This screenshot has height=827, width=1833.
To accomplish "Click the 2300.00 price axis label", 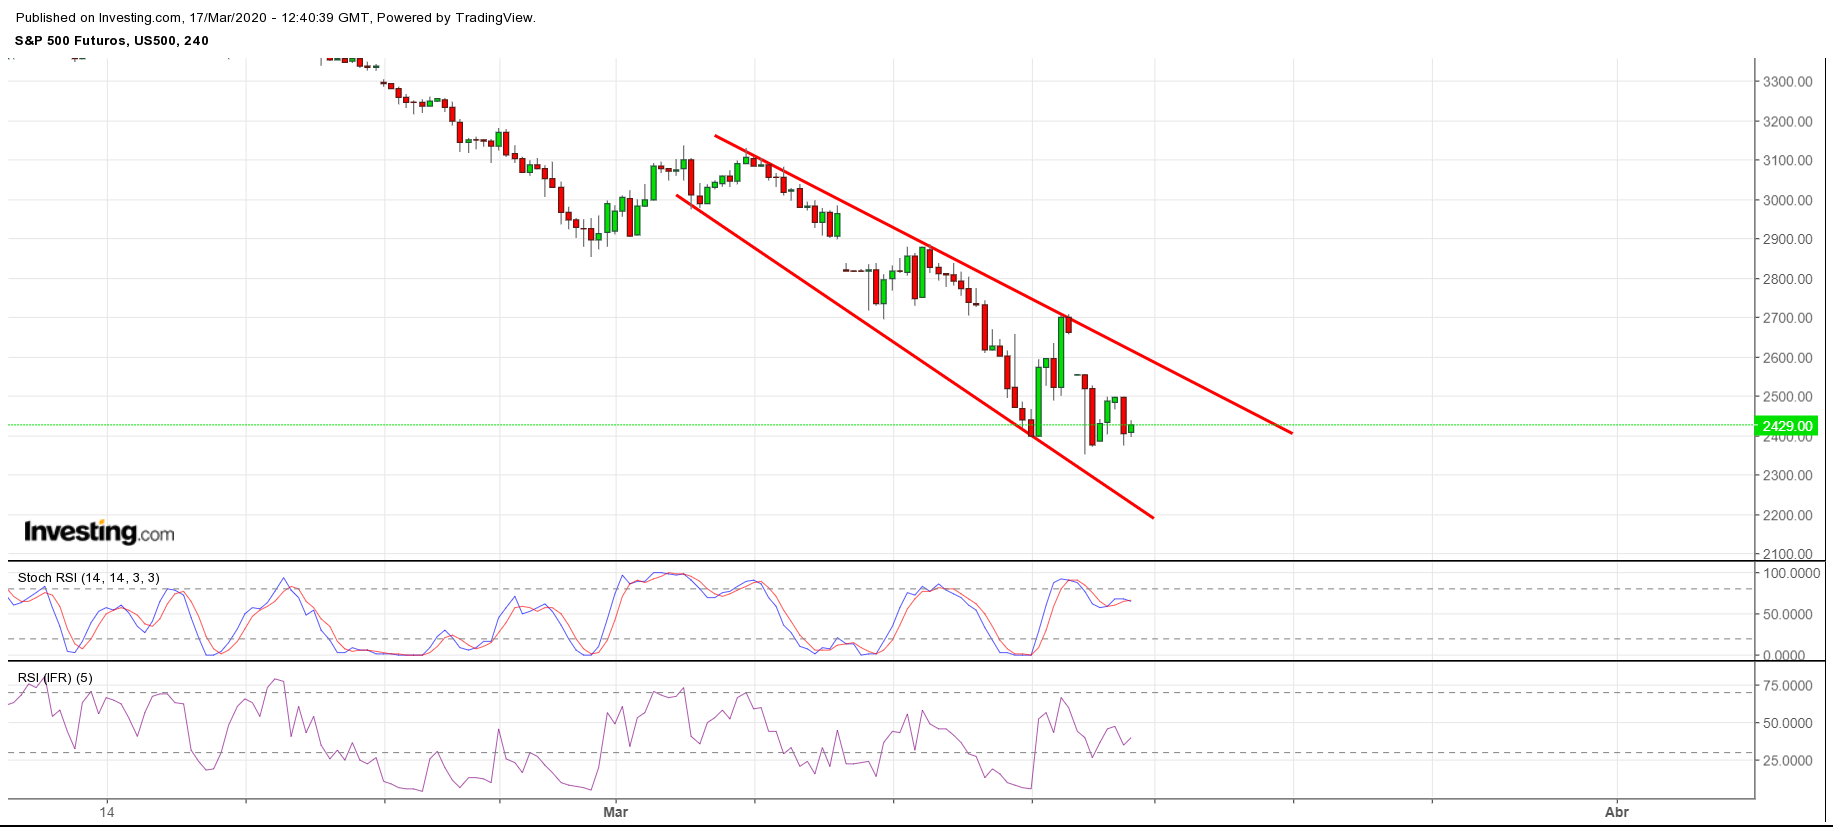I will [1787, 476].
